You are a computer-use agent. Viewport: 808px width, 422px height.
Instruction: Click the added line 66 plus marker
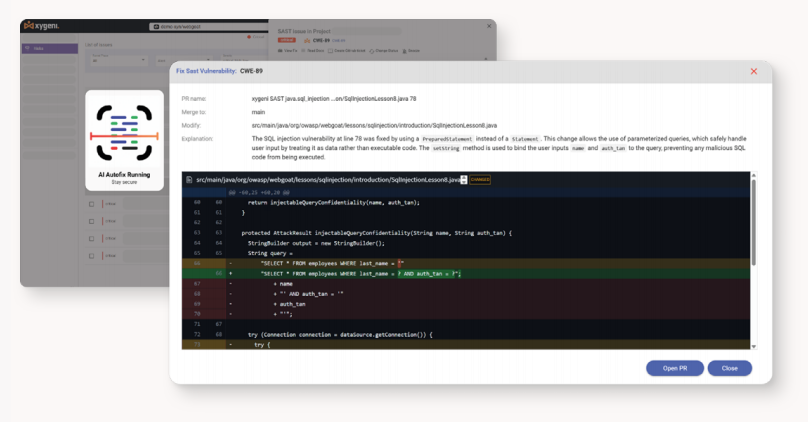(231, 273)
